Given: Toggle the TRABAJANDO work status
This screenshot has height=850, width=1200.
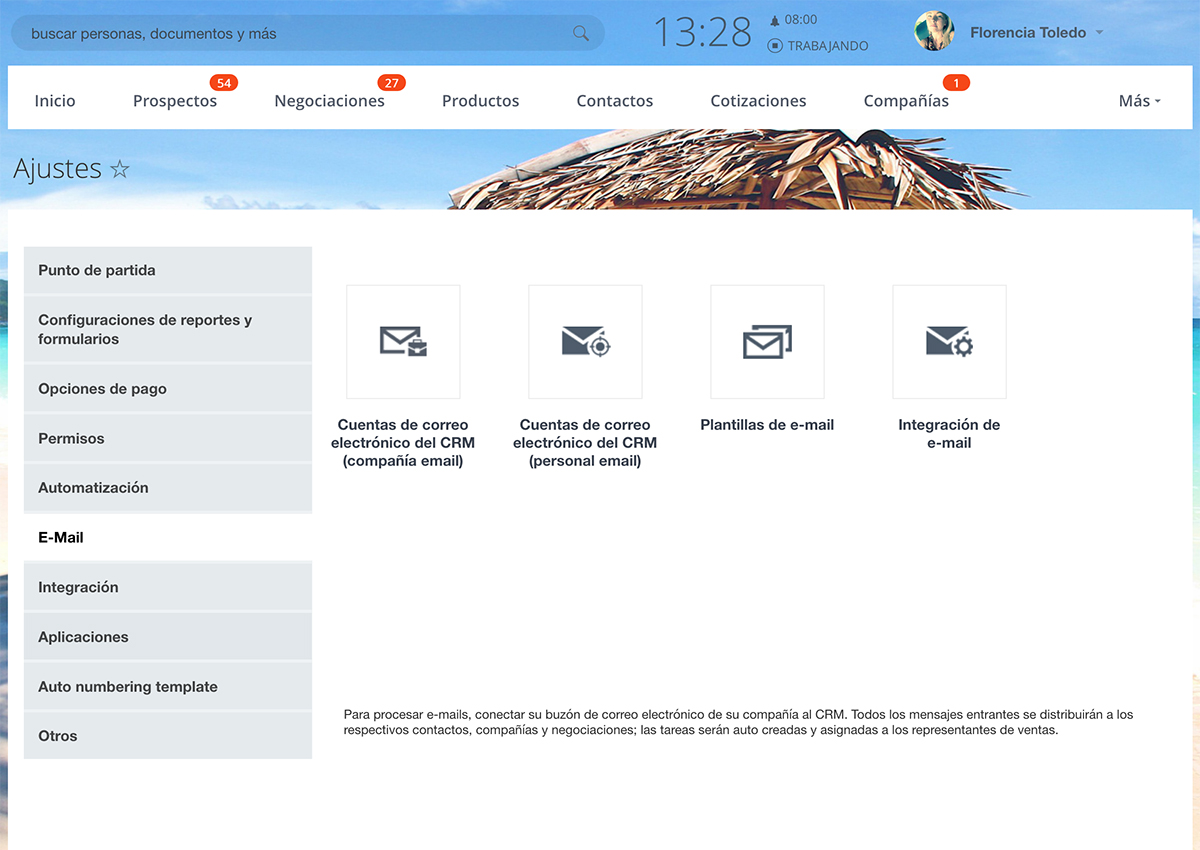Looking at the screenshot, I should pos(818,46).
